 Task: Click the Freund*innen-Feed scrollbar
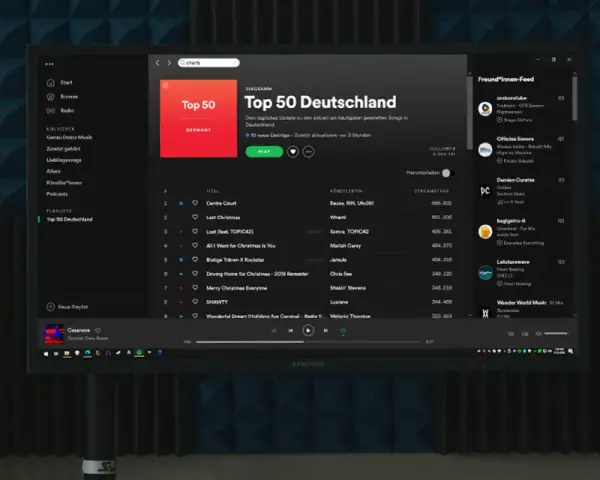pyautogui.click(x=574, y=98)
